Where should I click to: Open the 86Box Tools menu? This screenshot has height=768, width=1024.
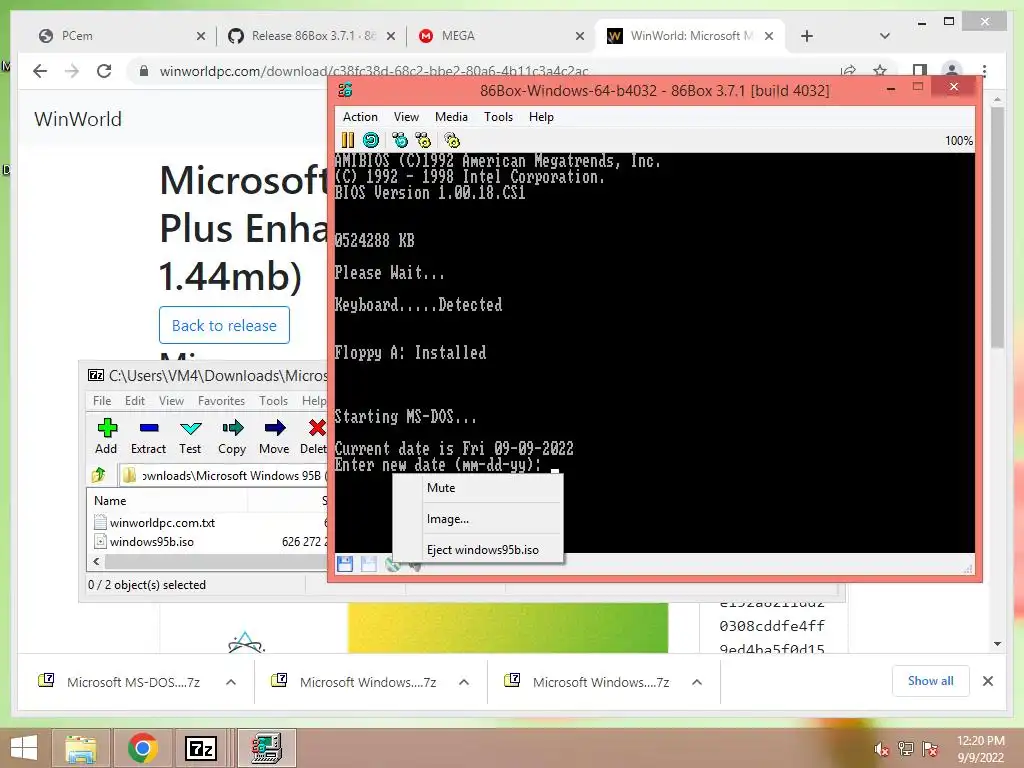point(498,117)
